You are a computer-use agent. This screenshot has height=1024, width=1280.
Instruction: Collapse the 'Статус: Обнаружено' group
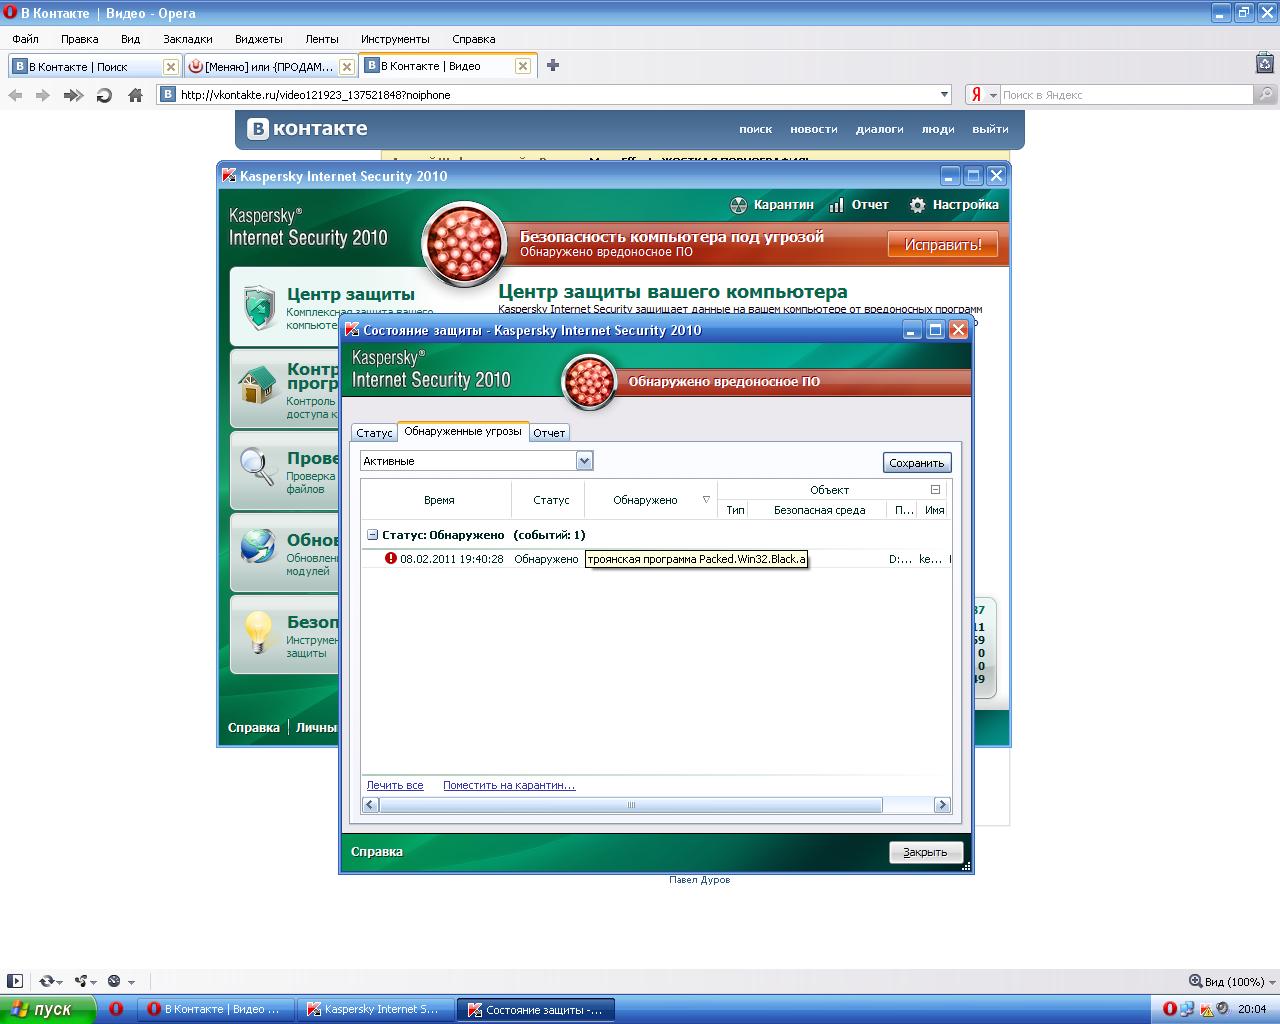pyautogui.click(x=372, y=535)
